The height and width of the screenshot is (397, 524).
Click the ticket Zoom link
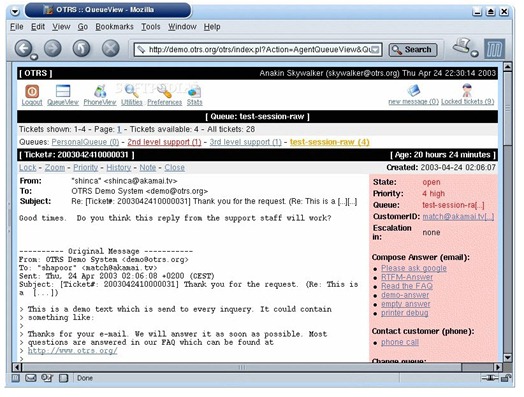coord(55,167)
